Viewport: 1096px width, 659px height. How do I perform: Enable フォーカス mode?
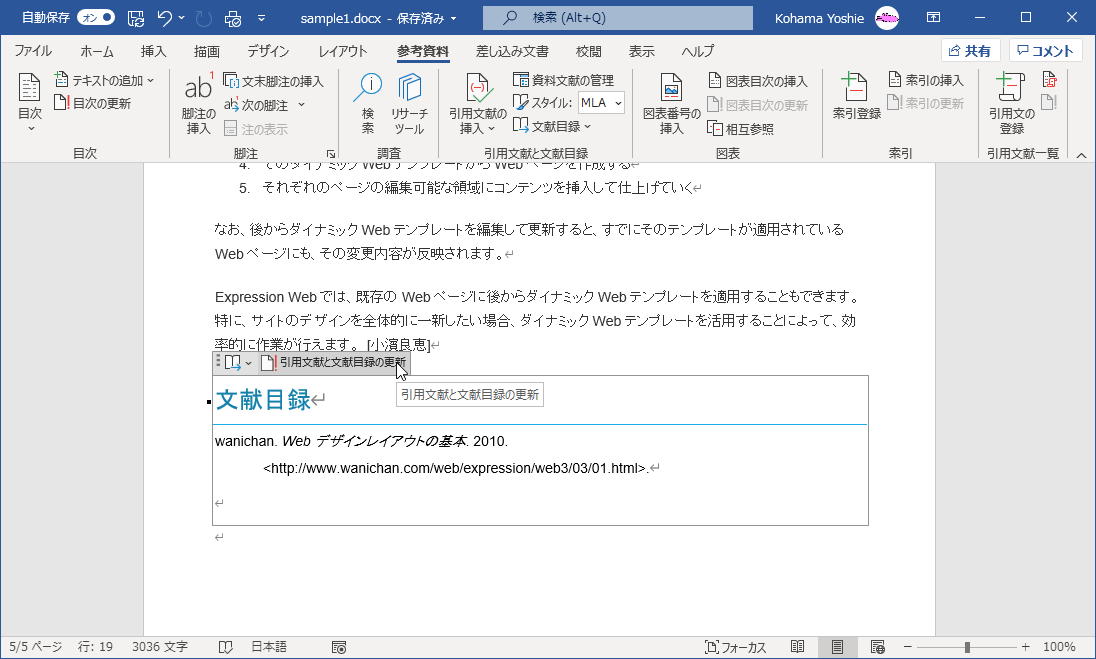[x=736, y=647]
